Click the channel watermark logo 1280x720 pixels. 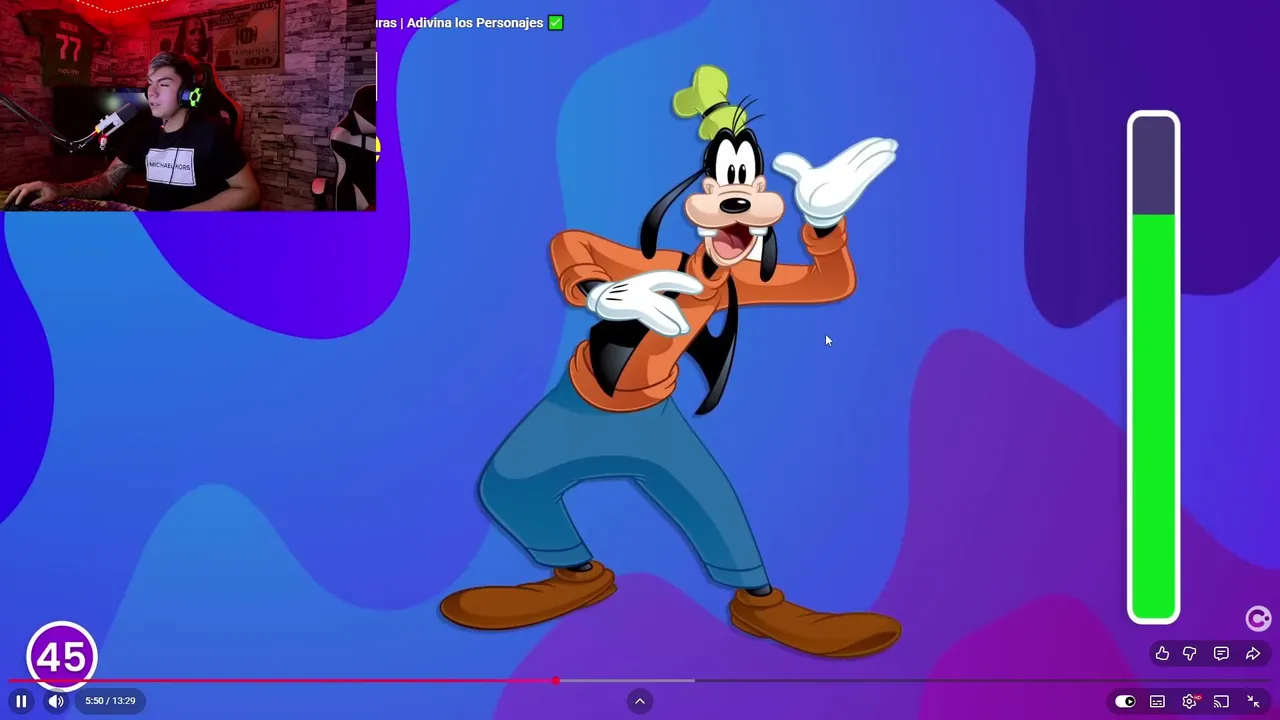pyautogui.click(x=1258, y=619)
